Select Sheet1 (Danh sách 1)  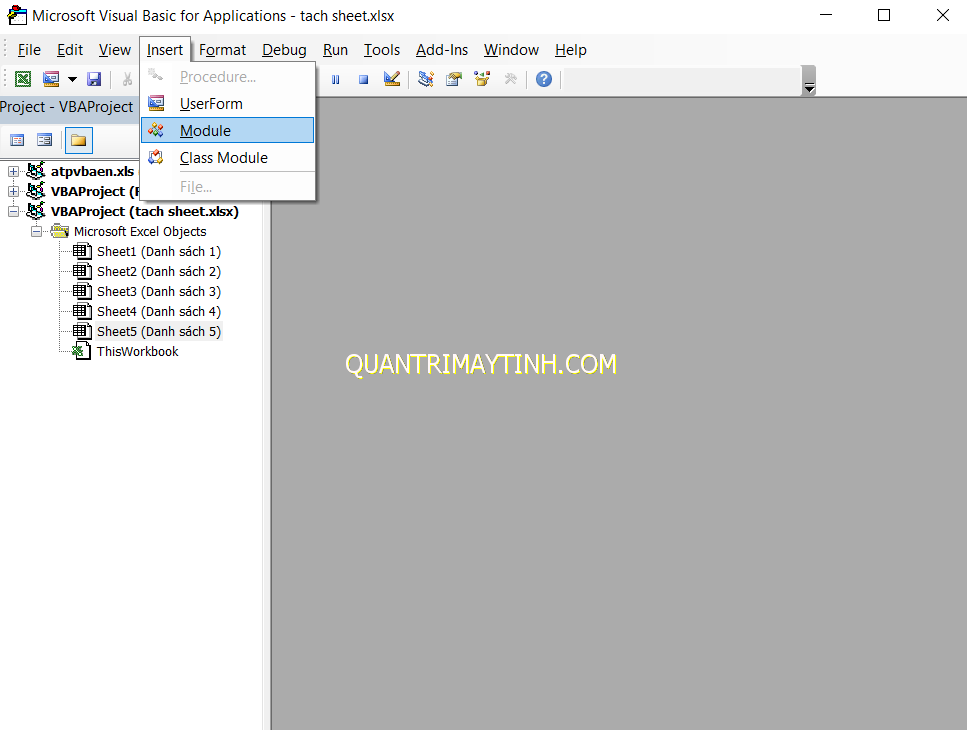158,252
